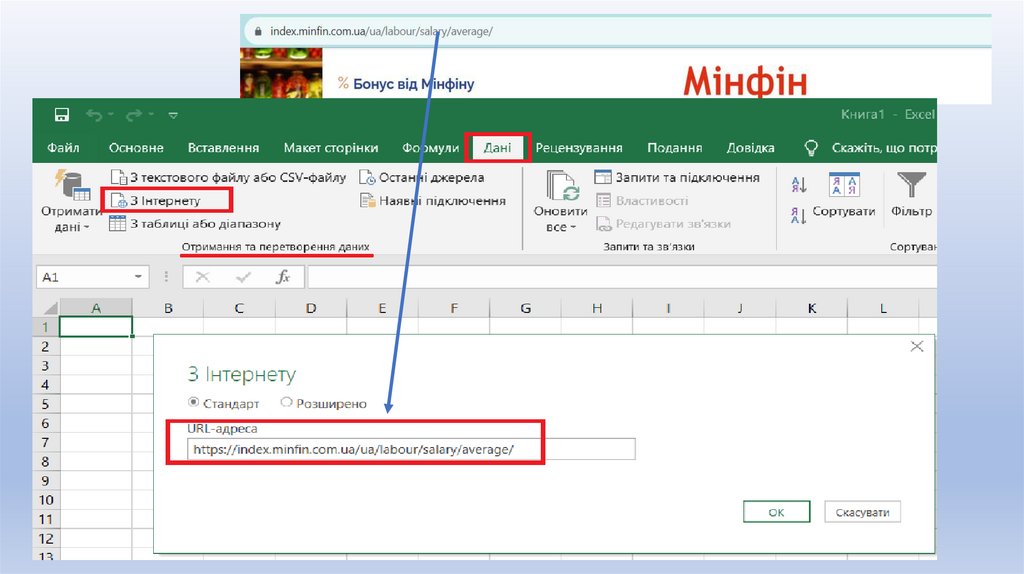1024x574 pixels.
Task: Open the Name Box dropdown arrow
Action: coord(138,277)
